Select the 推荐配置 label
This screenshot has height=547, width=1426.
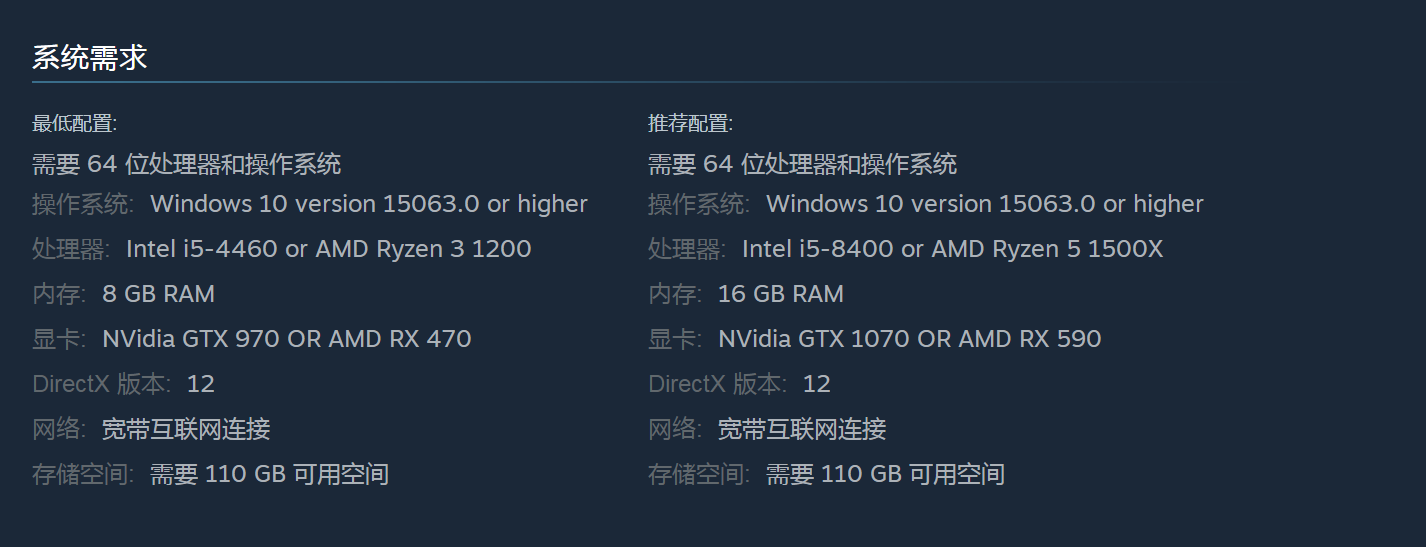click(x=691, y=124)
